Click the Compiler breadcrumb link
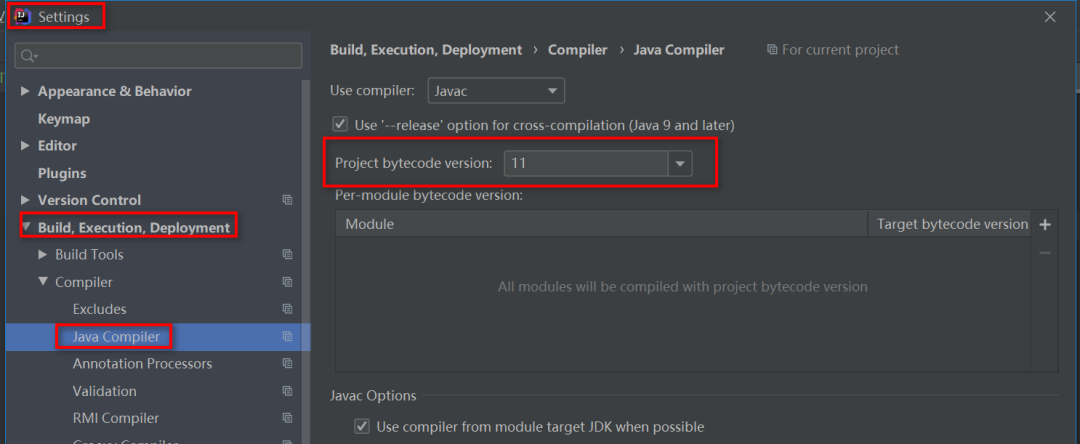Screen dimensions: 1080x444 [x=577, y=50]
